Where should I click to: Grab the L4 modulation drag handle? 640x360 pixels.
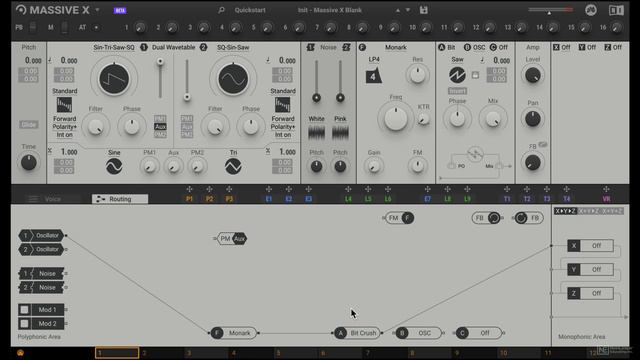[348, 189]
